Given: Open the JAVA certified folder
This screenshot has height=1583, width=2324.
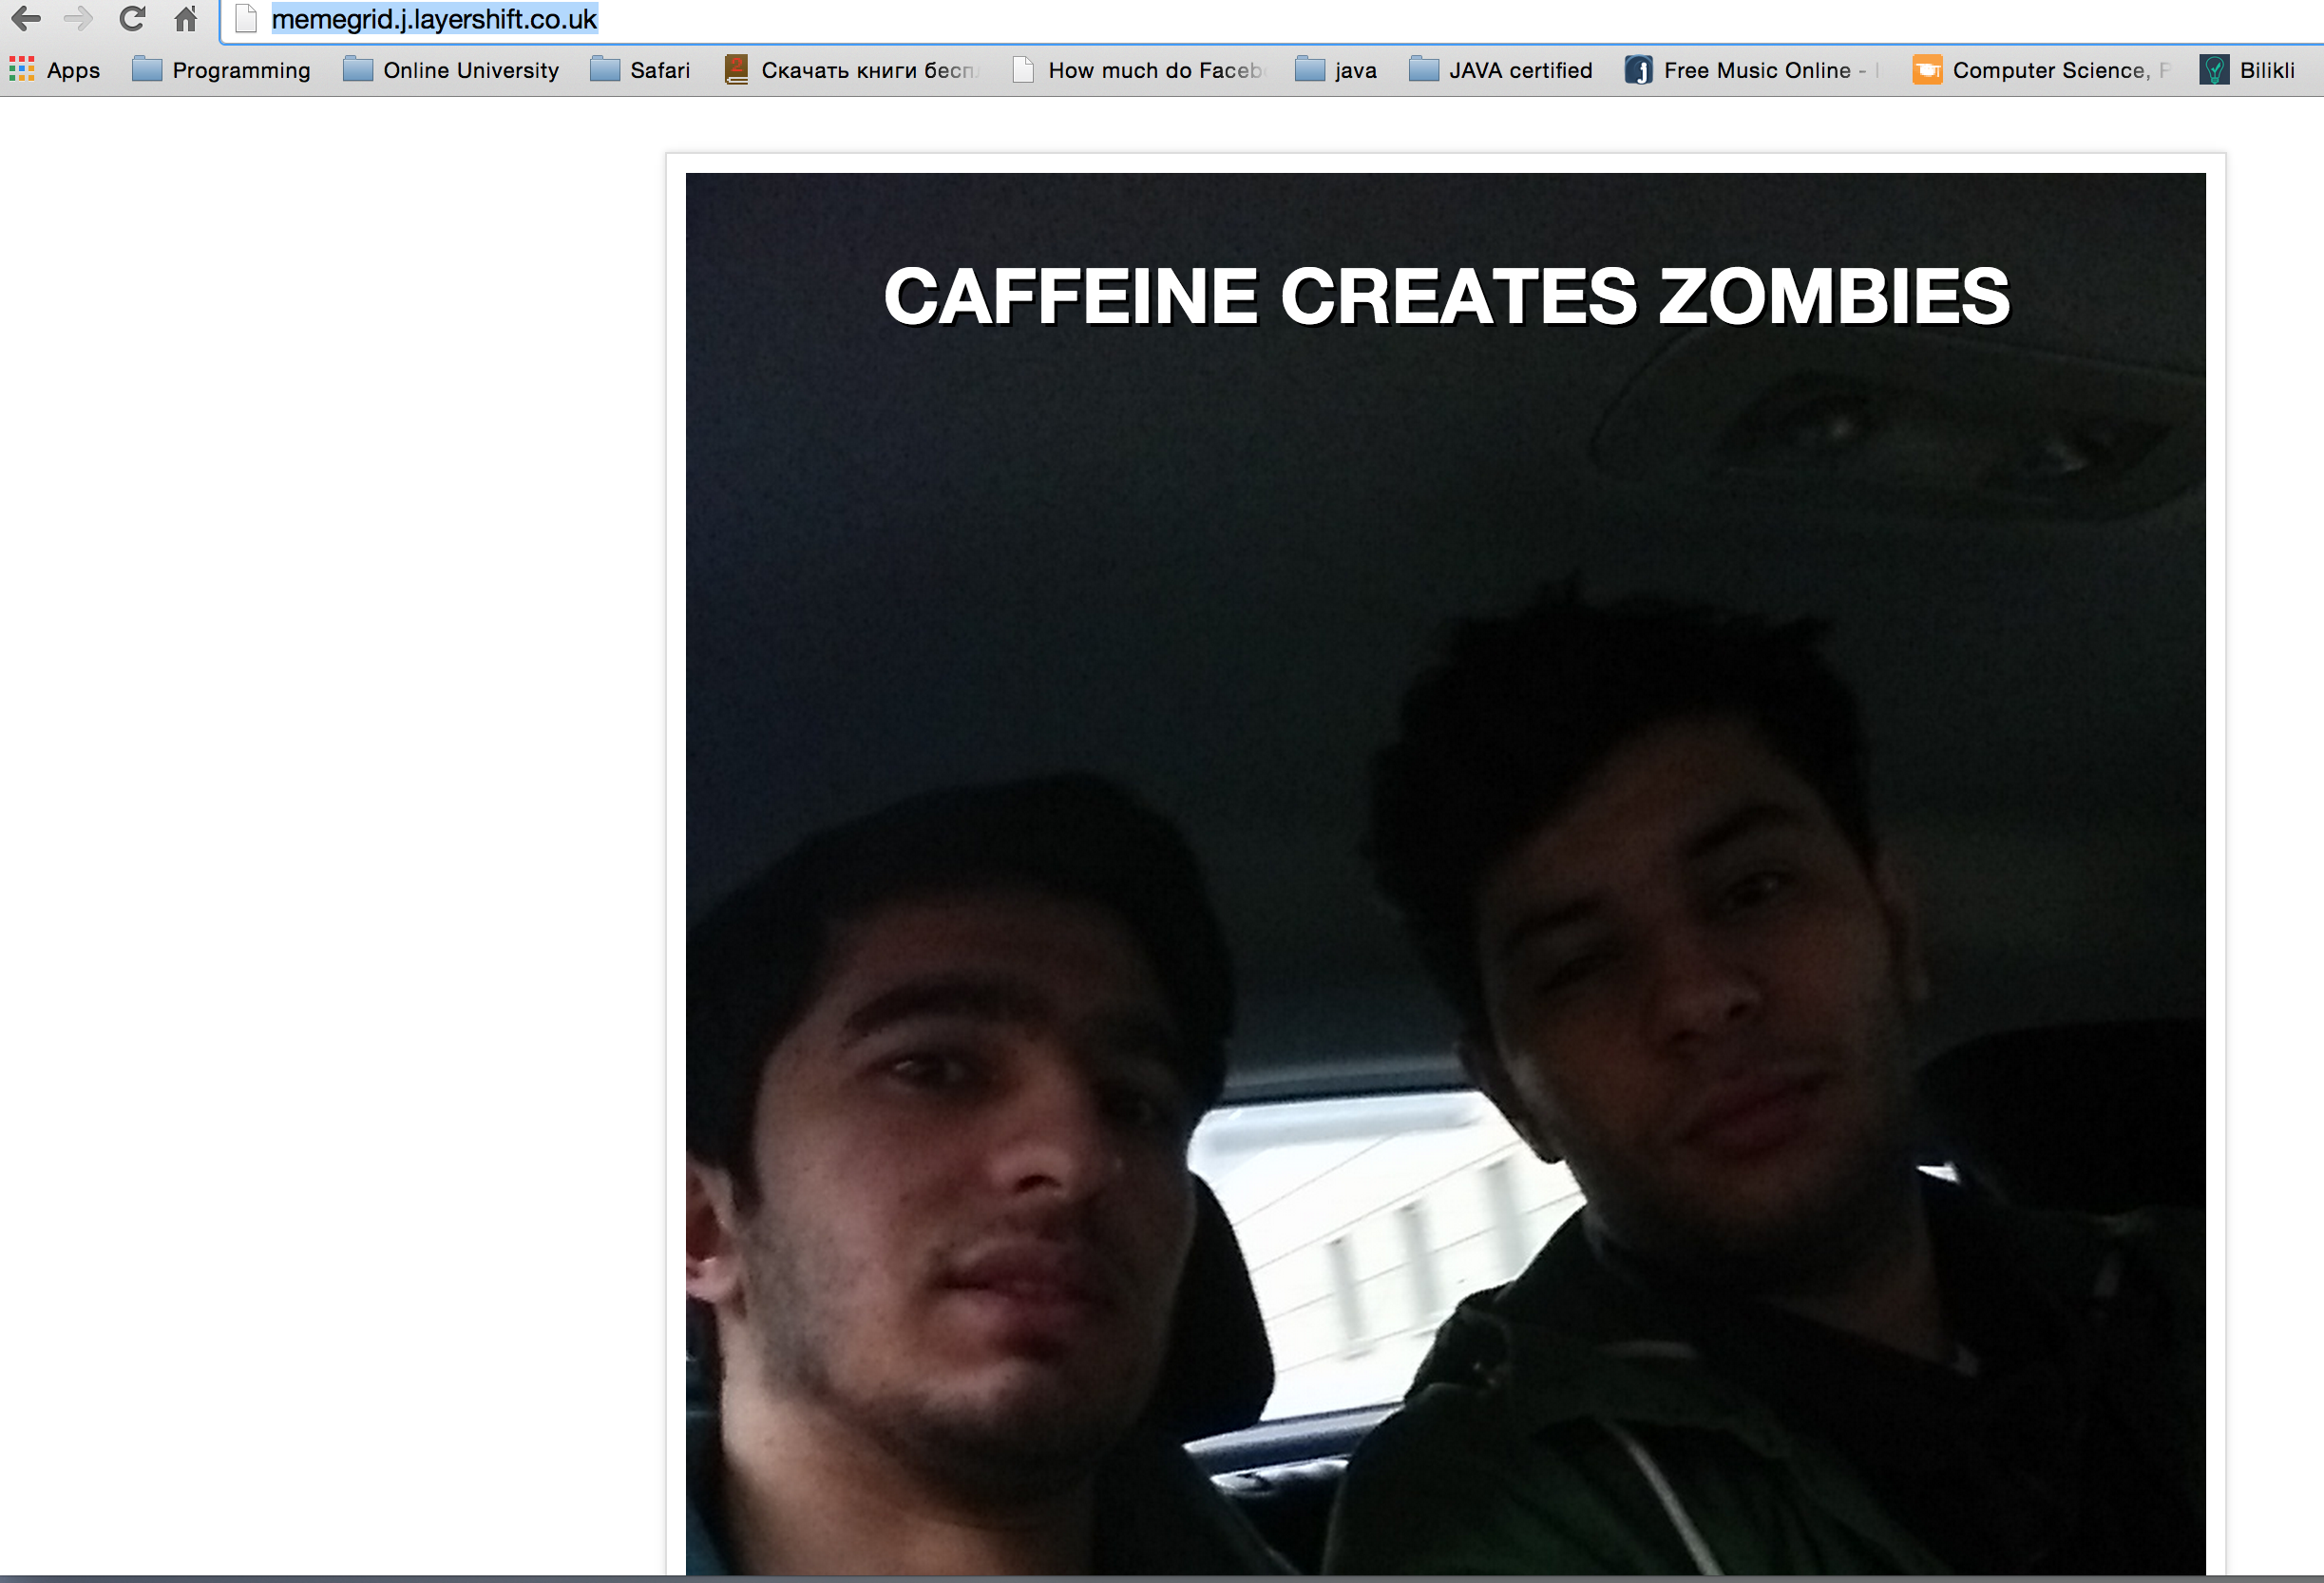Looking at the screenshot, I should pyautogui.click(x=1501, y=70).
